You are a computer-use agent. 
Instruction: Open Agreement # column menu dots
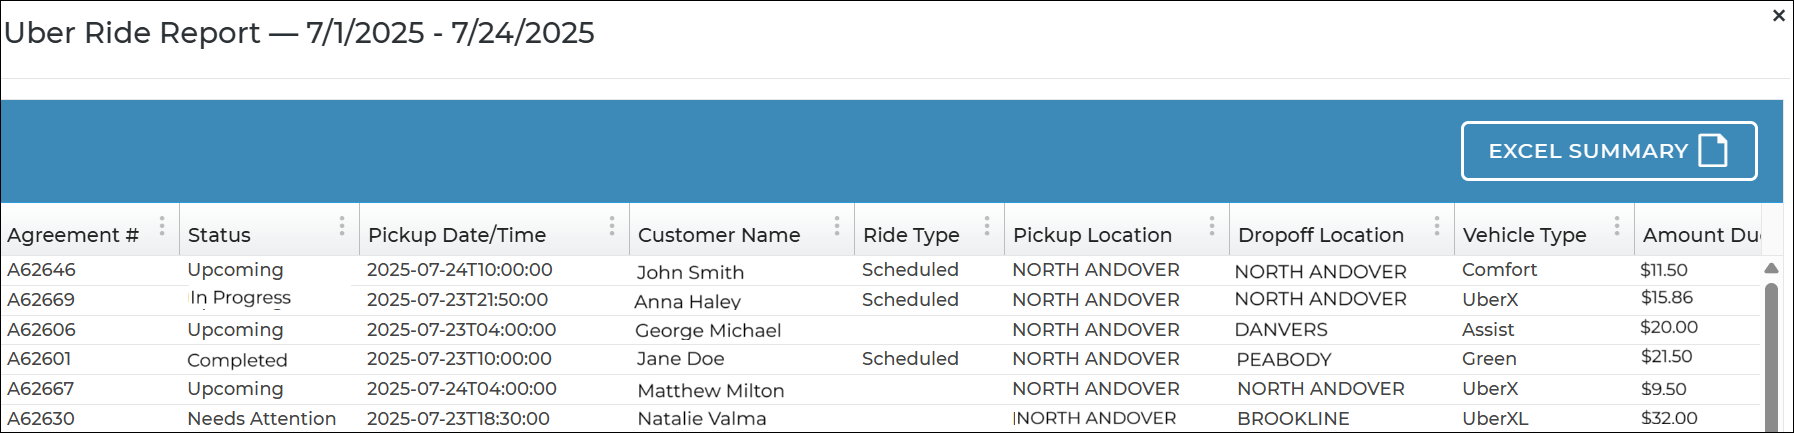pos(162,227)
